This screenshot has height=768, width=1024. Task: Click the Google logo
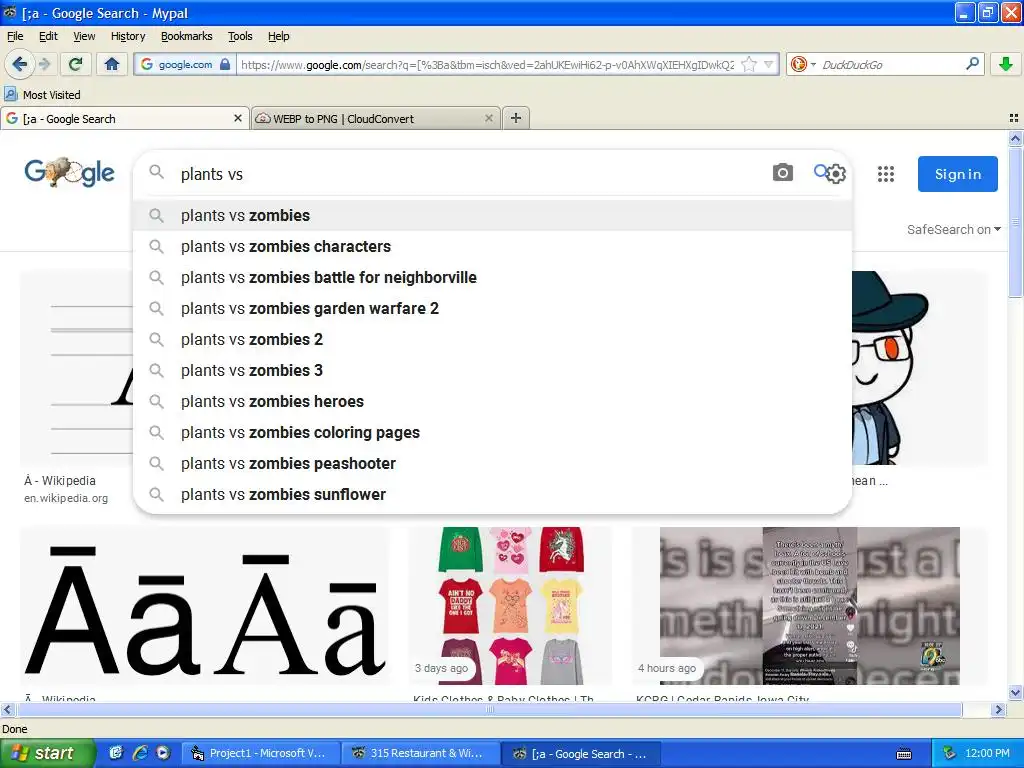(69, 172)
